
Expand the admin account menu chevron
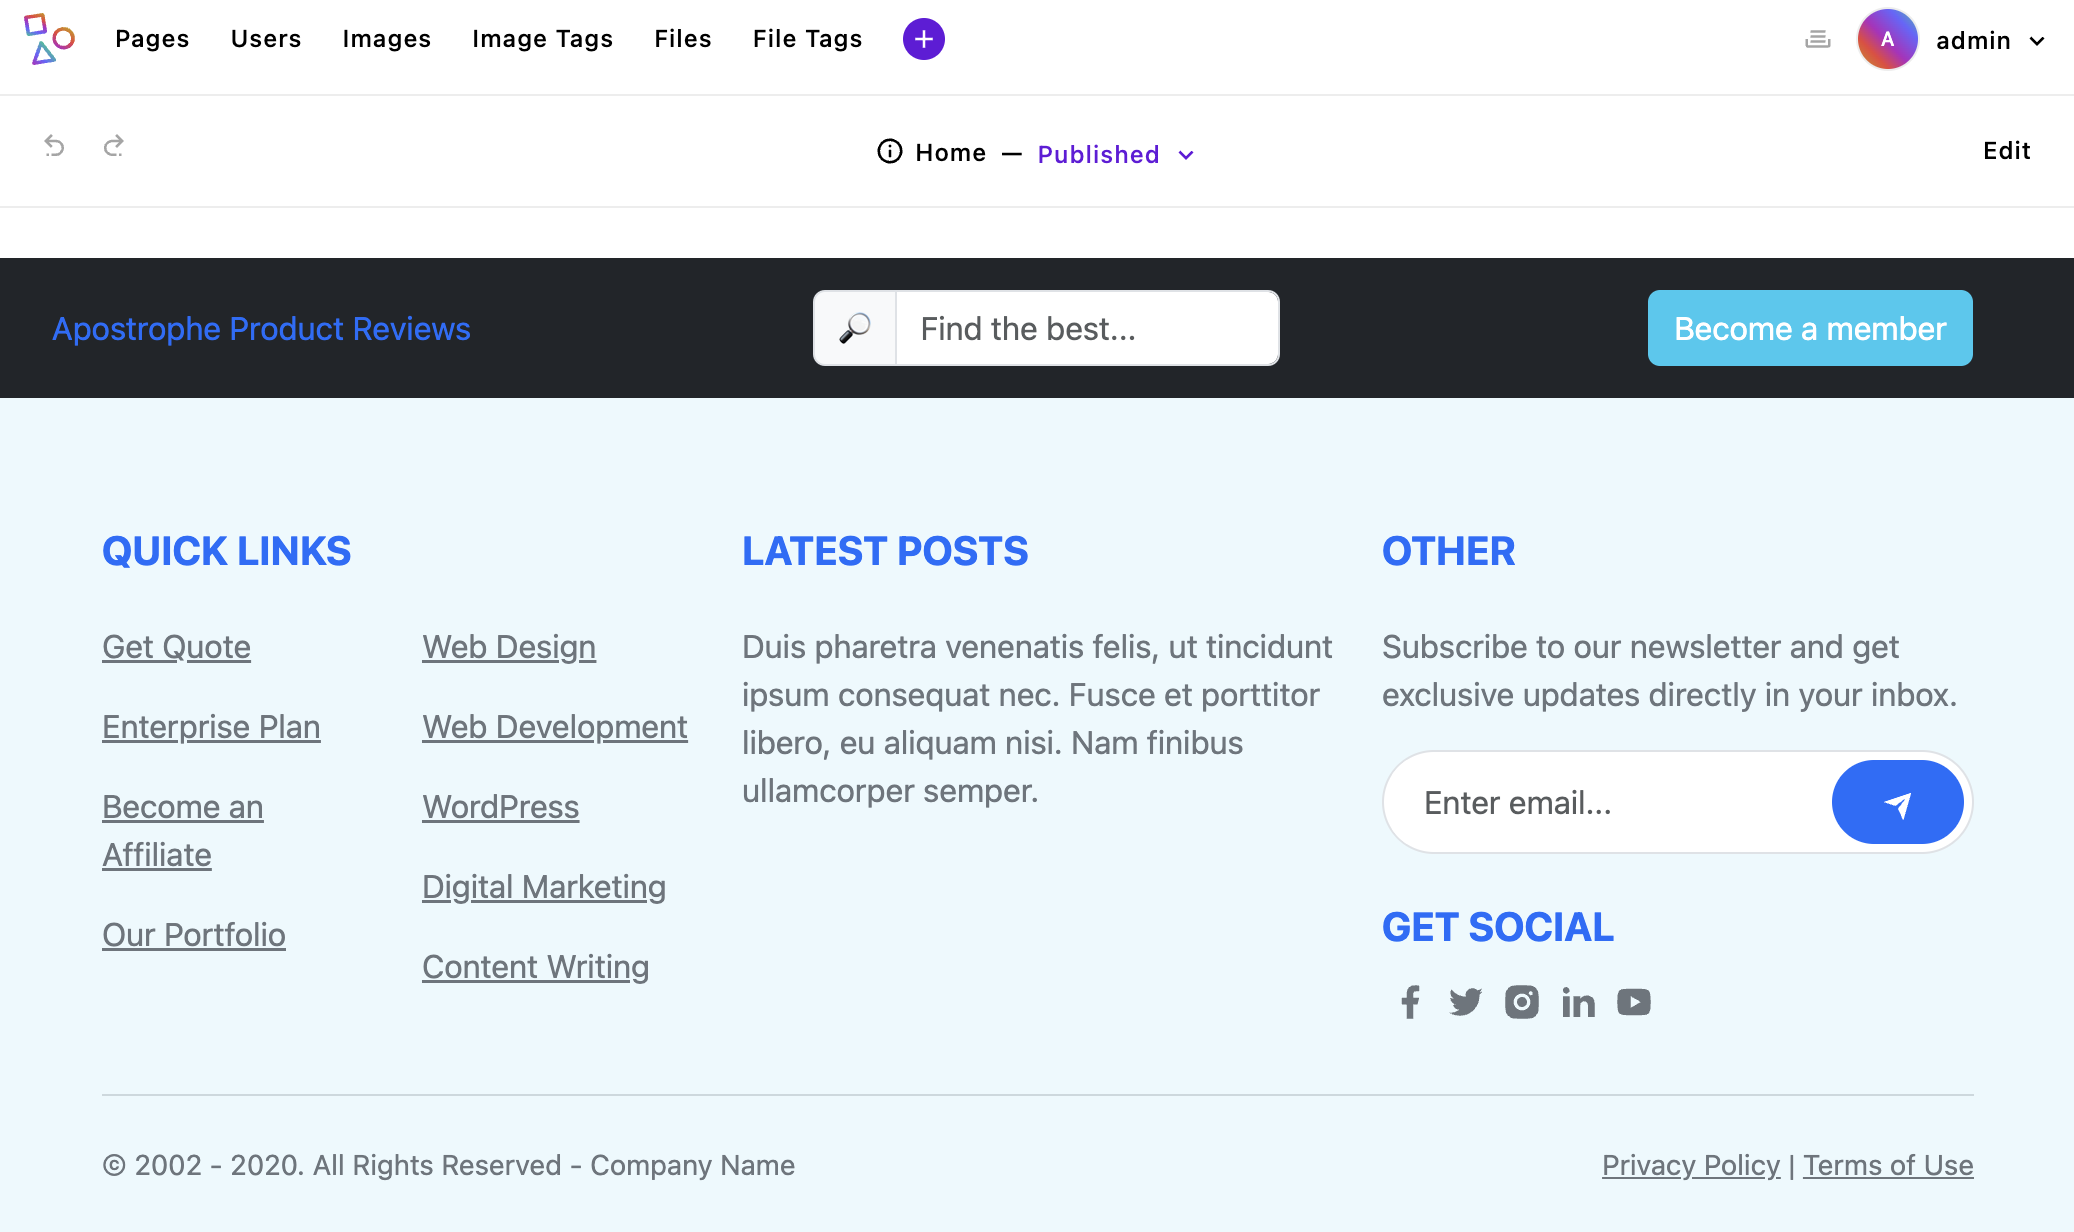(2038, 41)
